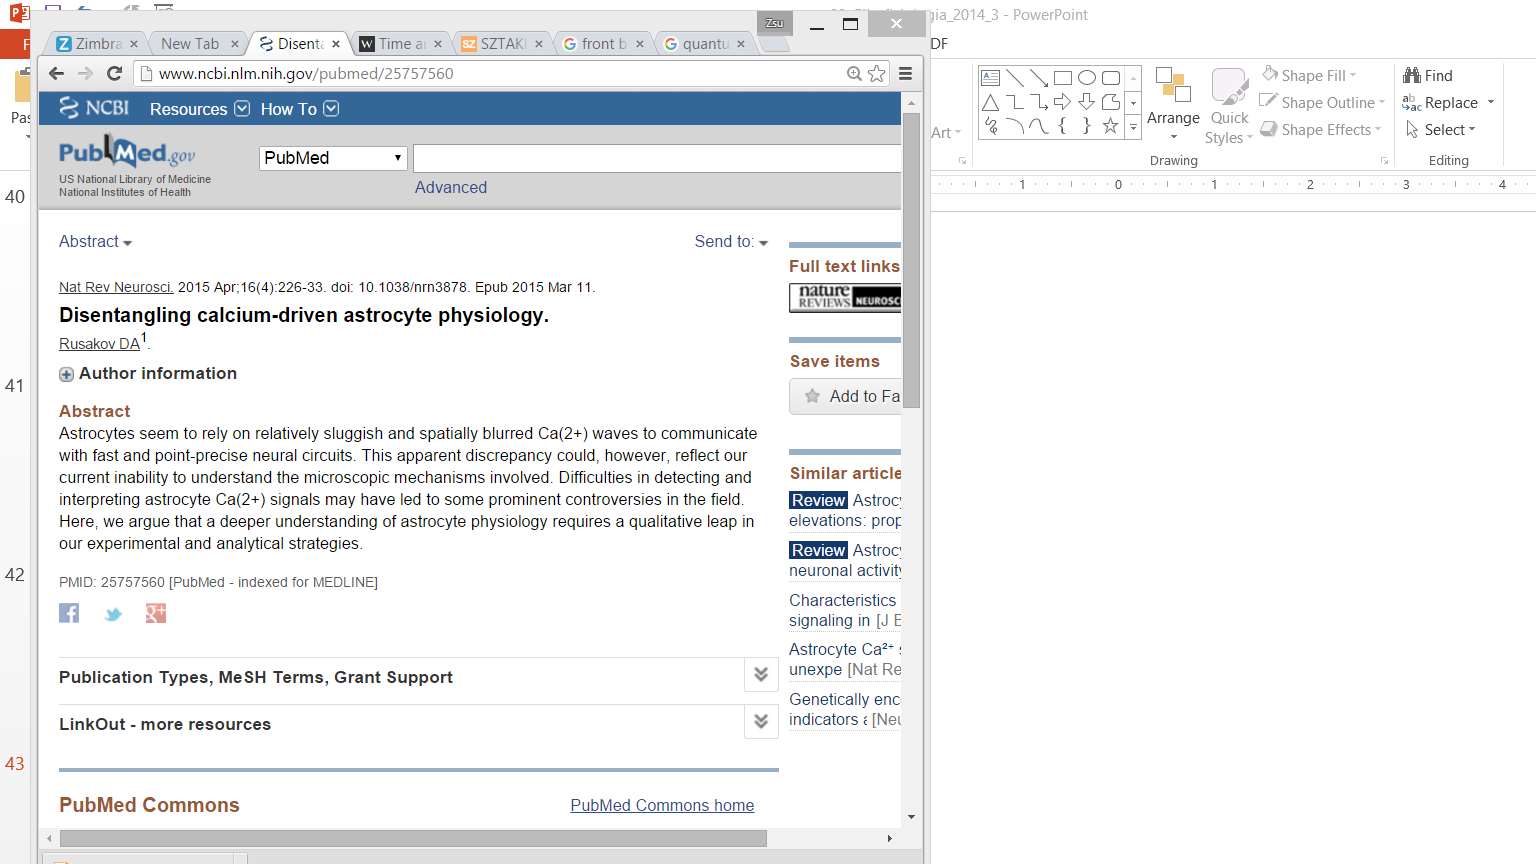Open the Abstract format dropdown

click(96, 241)
